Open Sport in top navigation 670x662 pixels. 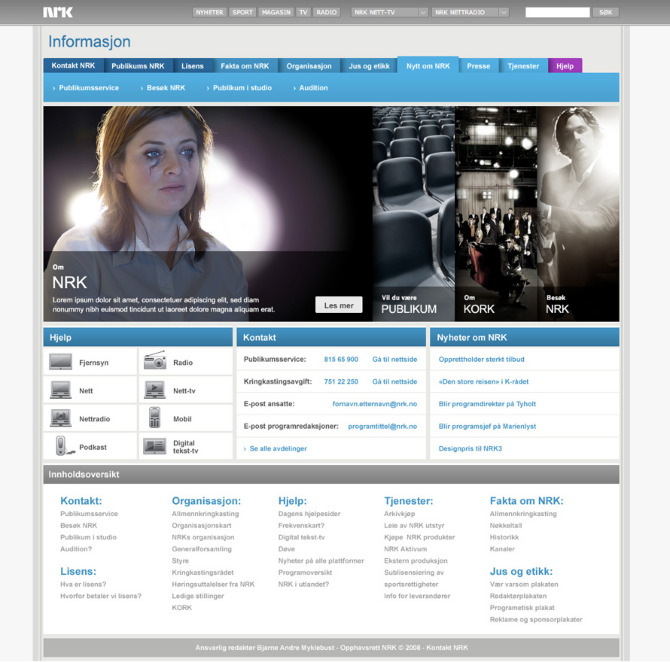click(242, 12)
